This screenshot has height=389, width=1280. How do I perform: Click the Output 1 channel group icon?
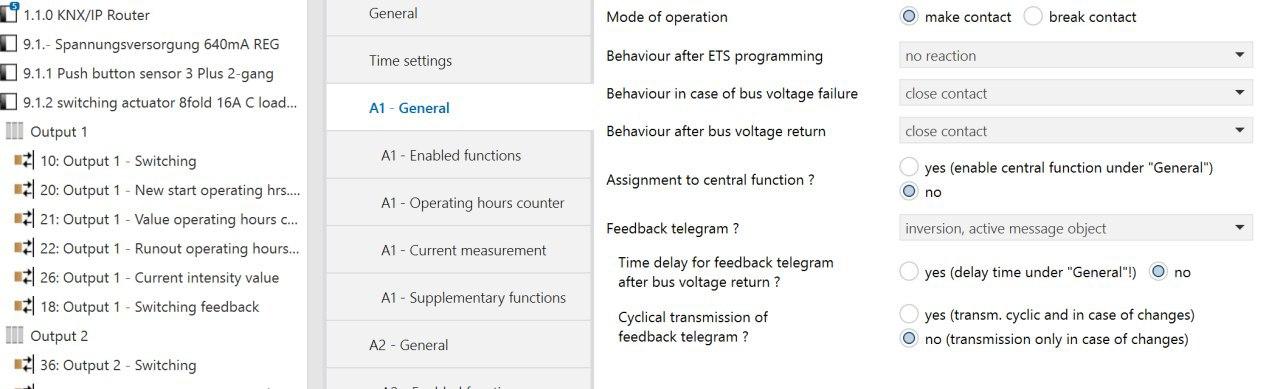click(x=15, y=131)
